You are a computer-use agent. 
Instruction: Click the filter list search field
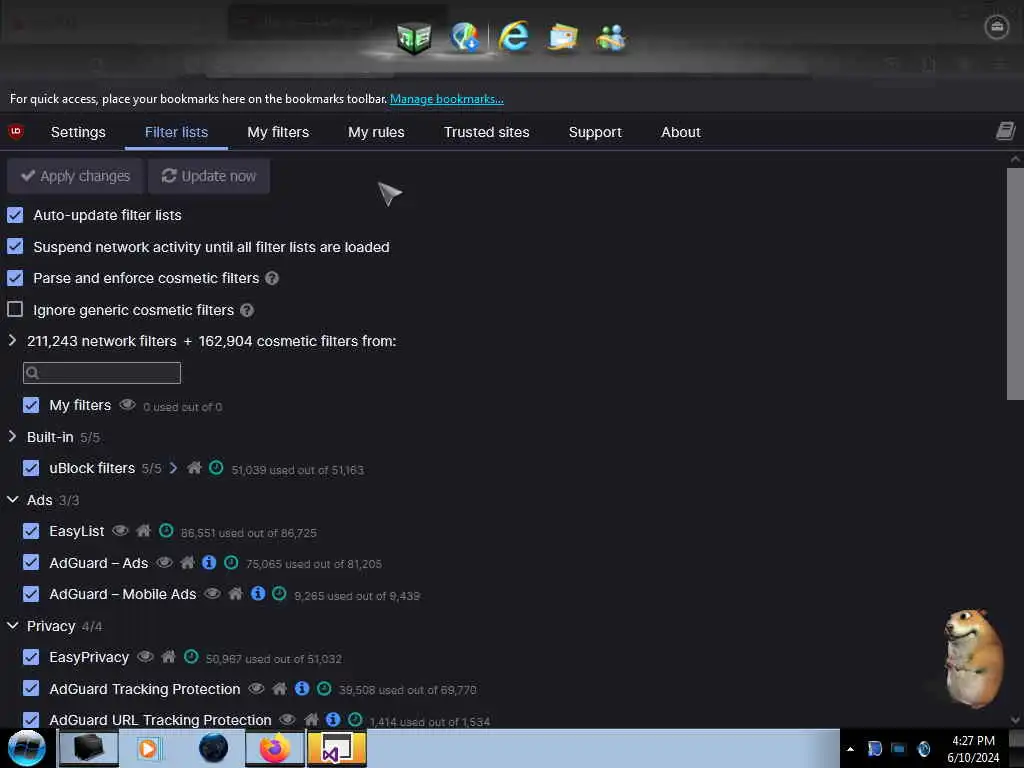coord(102,372)
